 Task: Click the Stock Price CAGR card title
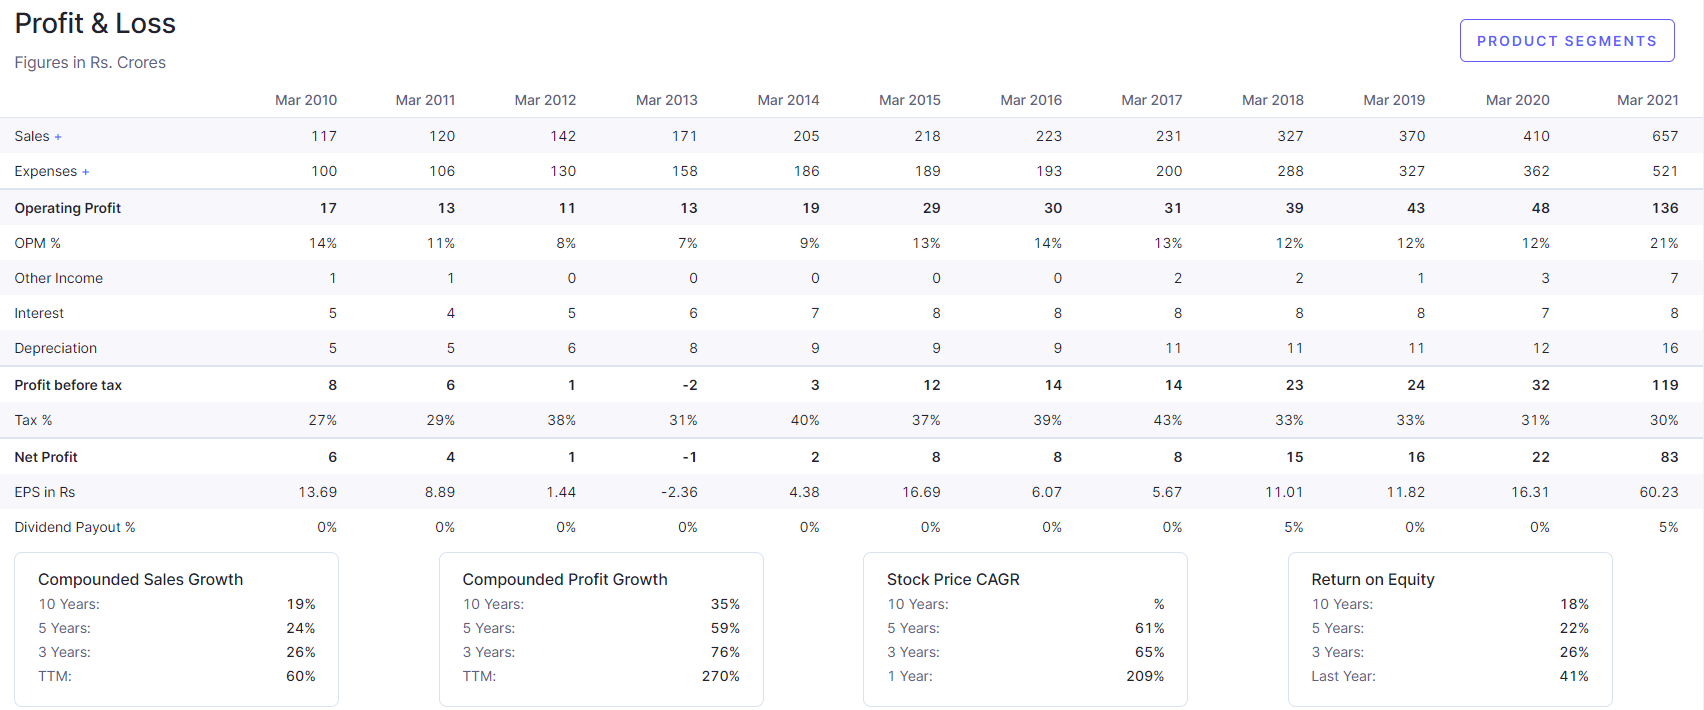952,579
